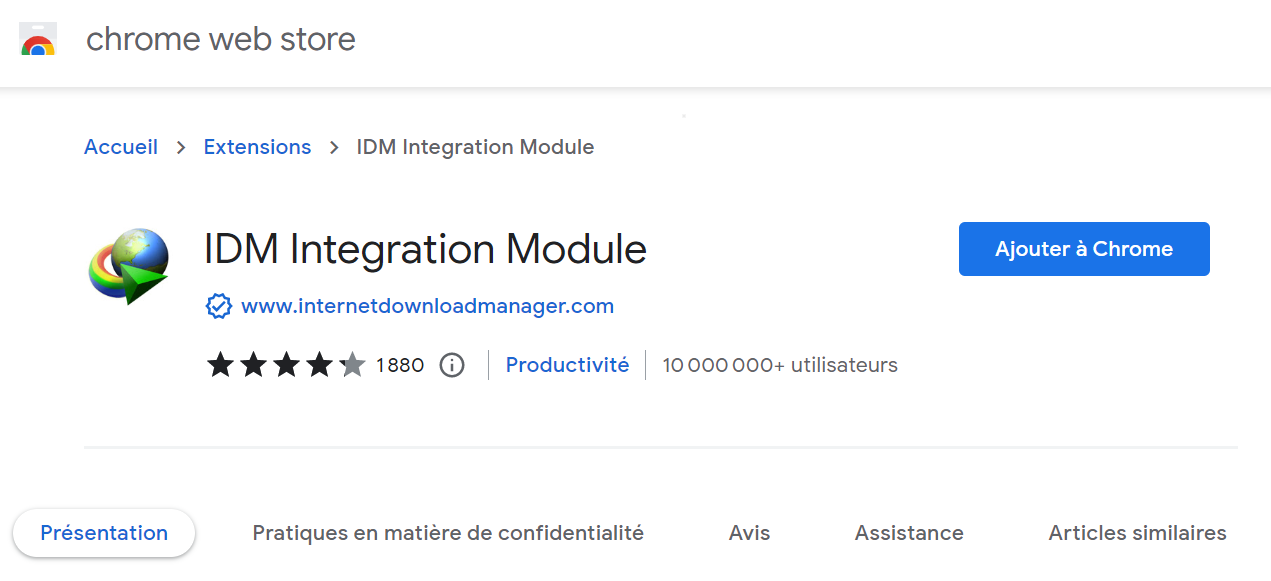
Task: Open Pratiques en matière de confidentialité
Action: click(x=447, y=533)
